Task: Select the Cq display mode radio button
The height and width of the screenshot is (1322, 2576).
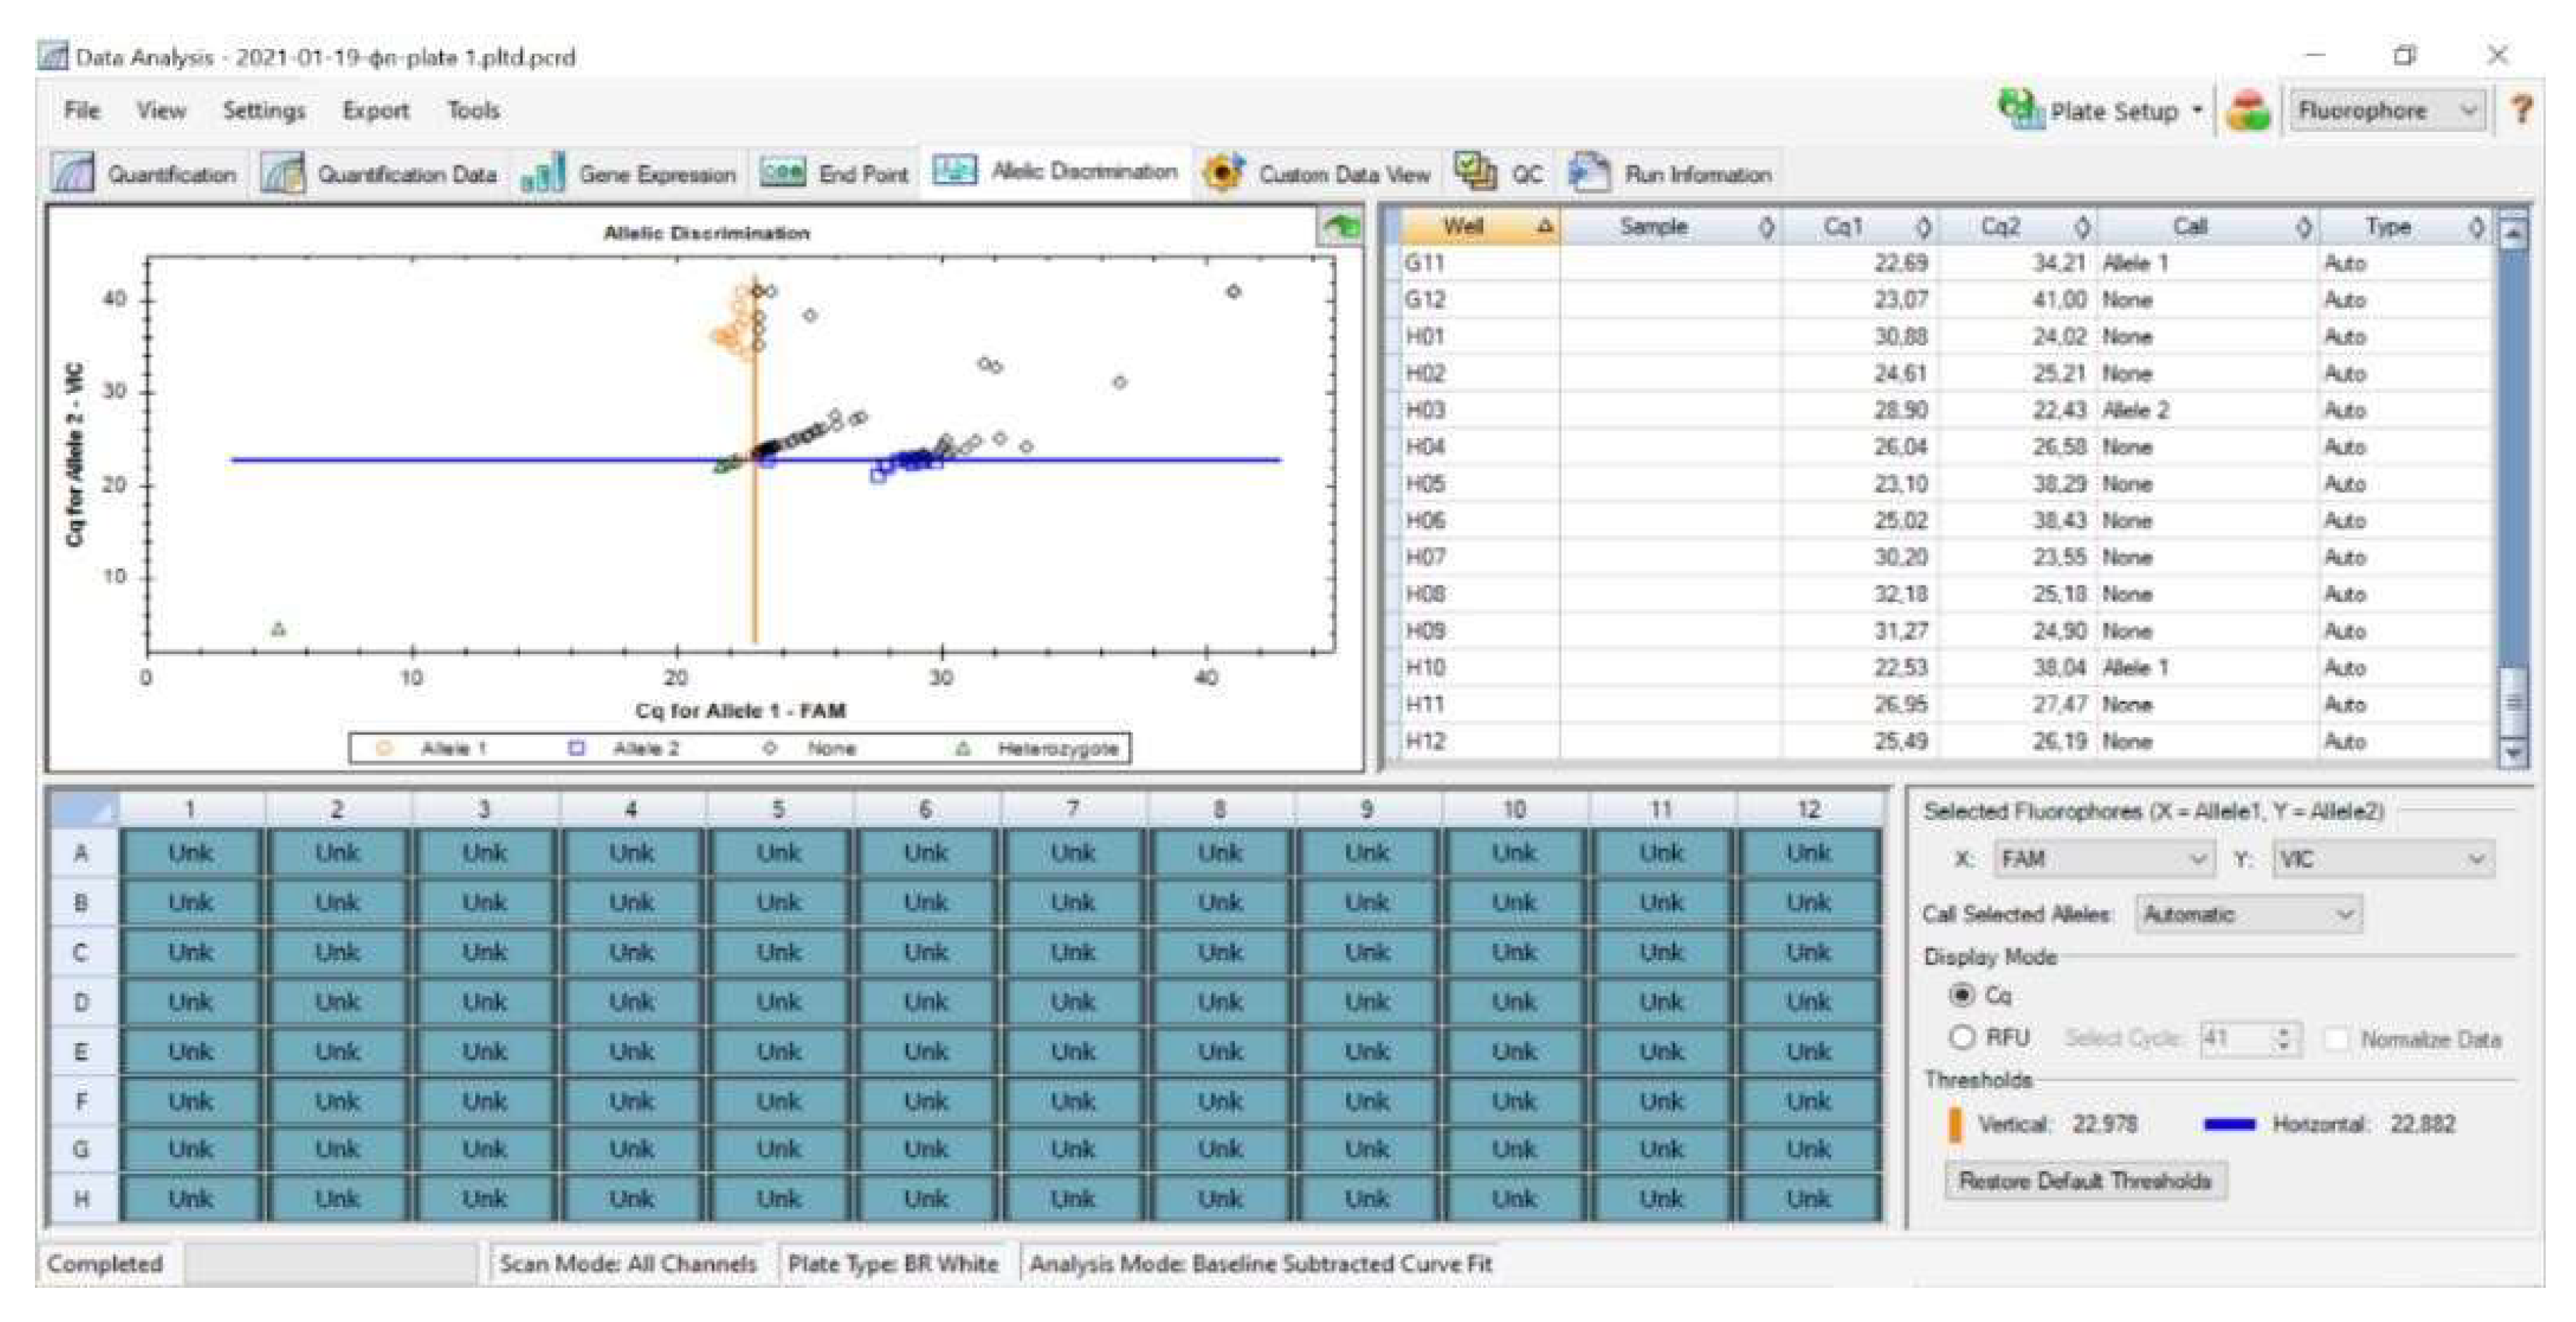Action: click(1961, 995)
